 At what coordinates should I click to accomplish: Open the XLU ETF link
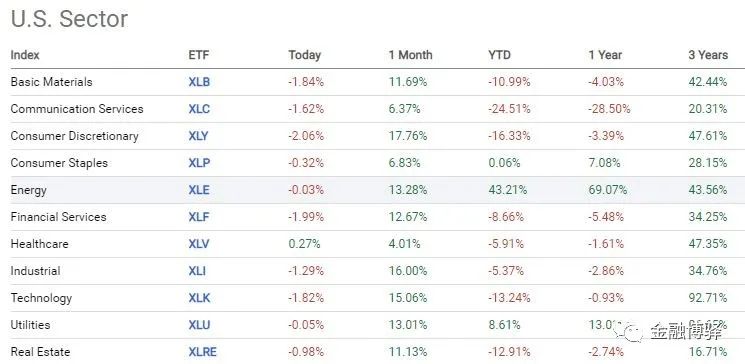click(199, 326)
